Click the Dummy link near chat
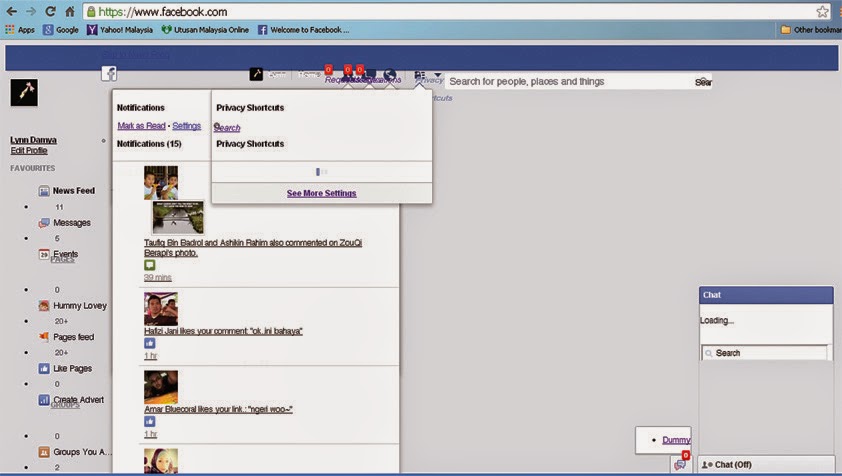 (676, 440)
